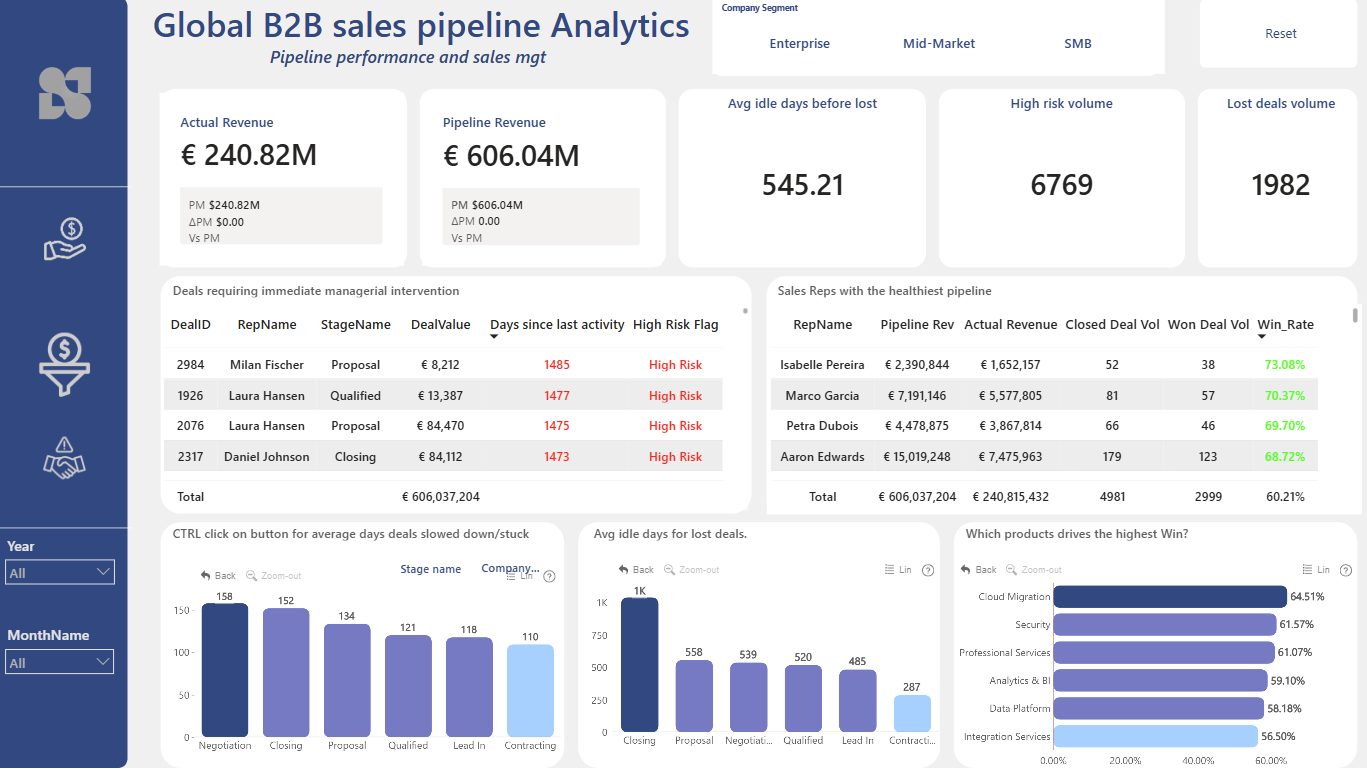The height and width of the screenshot is (769, 1367).
Task: Click the Reset button
Action: (1280, 34)
